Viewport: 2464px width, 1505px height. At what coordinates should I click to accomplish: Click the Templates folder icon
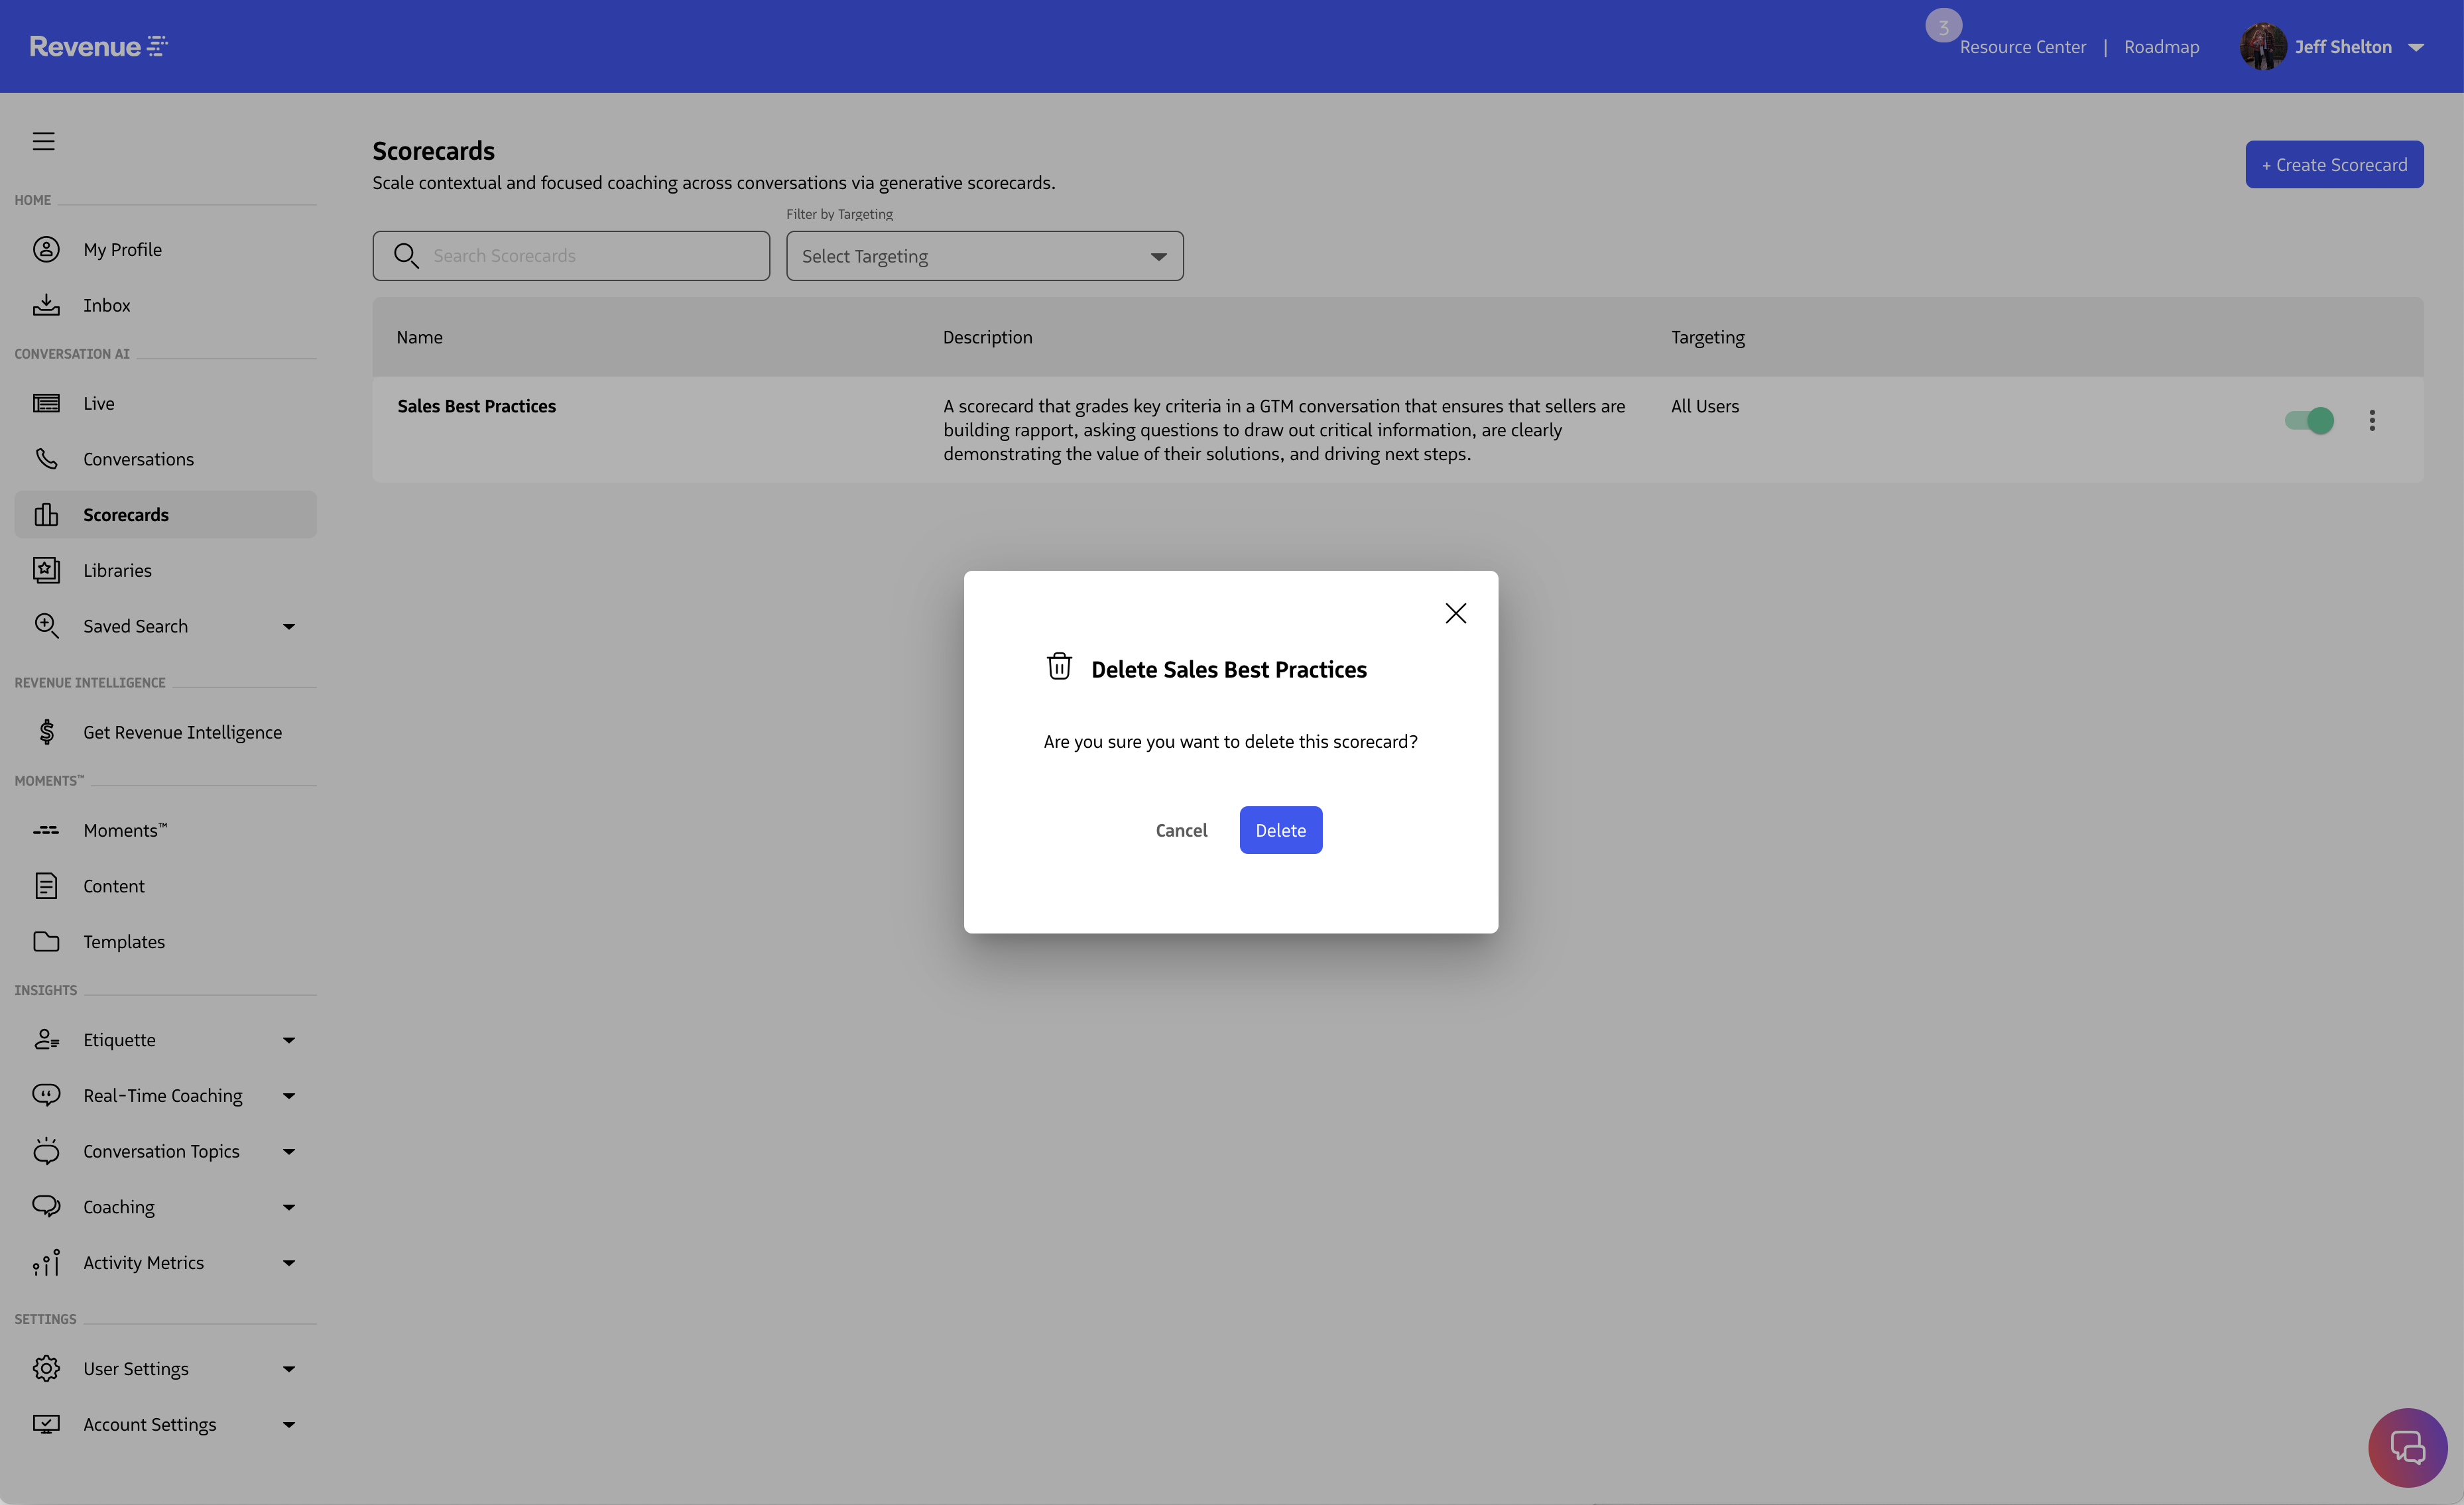[46, 941]
